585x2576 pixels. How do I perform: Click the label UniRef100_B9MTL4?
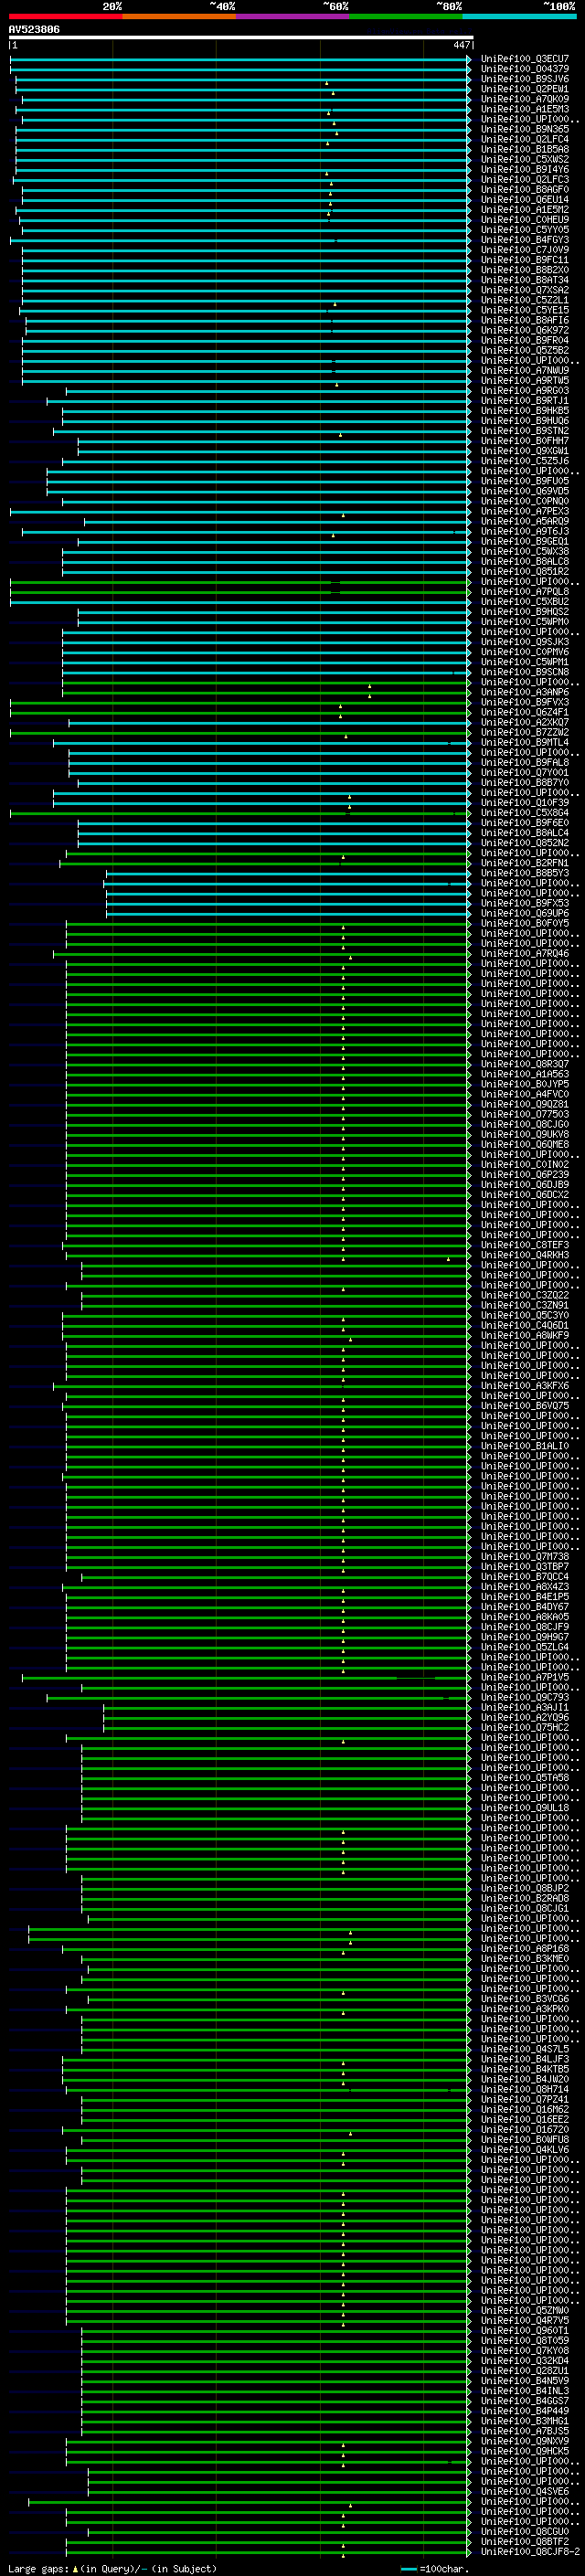(x=524, y=742)
